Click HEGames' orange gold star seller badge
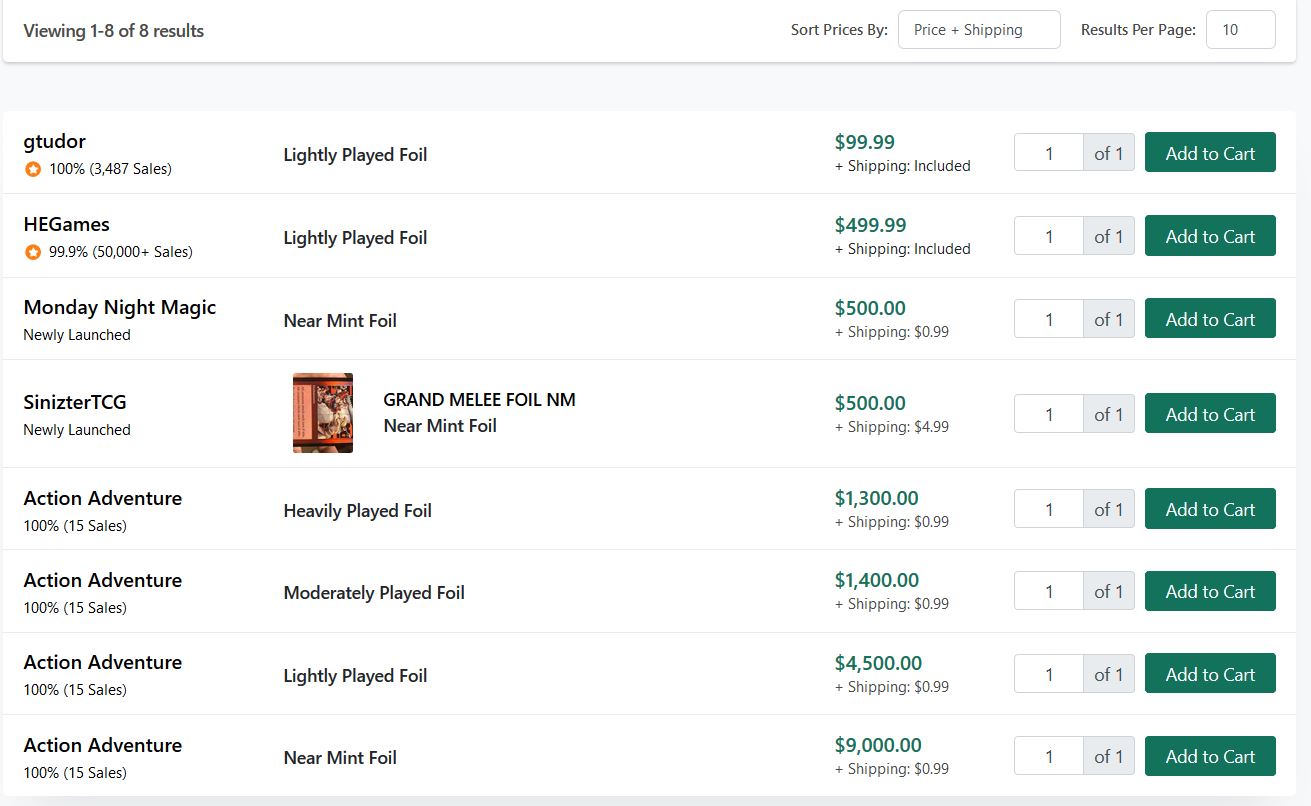Viewport: 1311px width, 806px height. [x=32, y=252]
